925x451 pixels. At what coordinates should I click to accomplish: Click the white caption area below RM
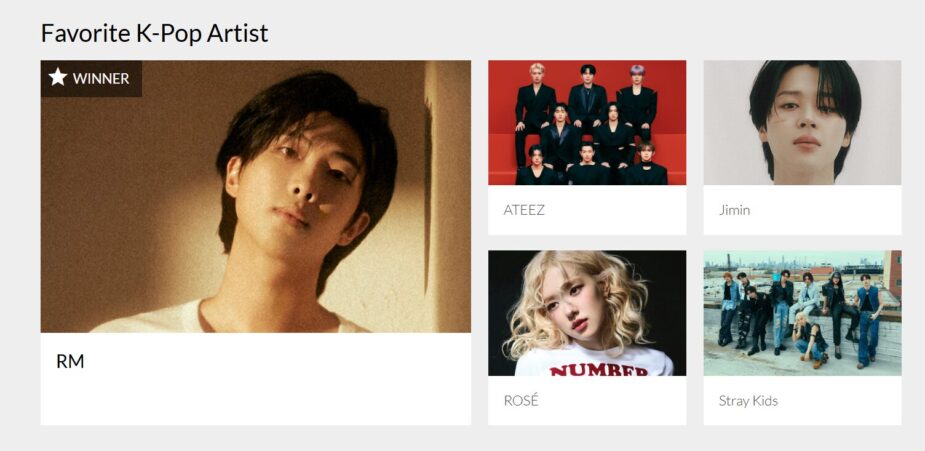tap(255, 378)
